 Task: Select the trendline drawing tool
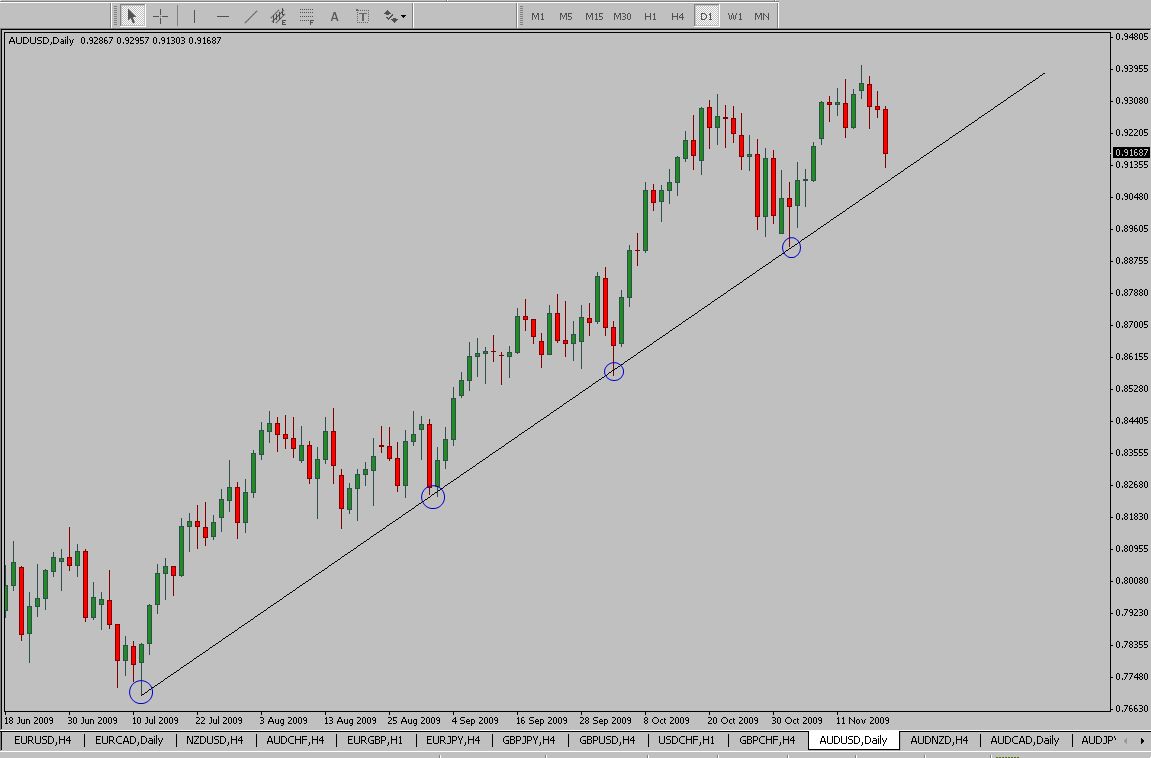(x=250, y=16)
